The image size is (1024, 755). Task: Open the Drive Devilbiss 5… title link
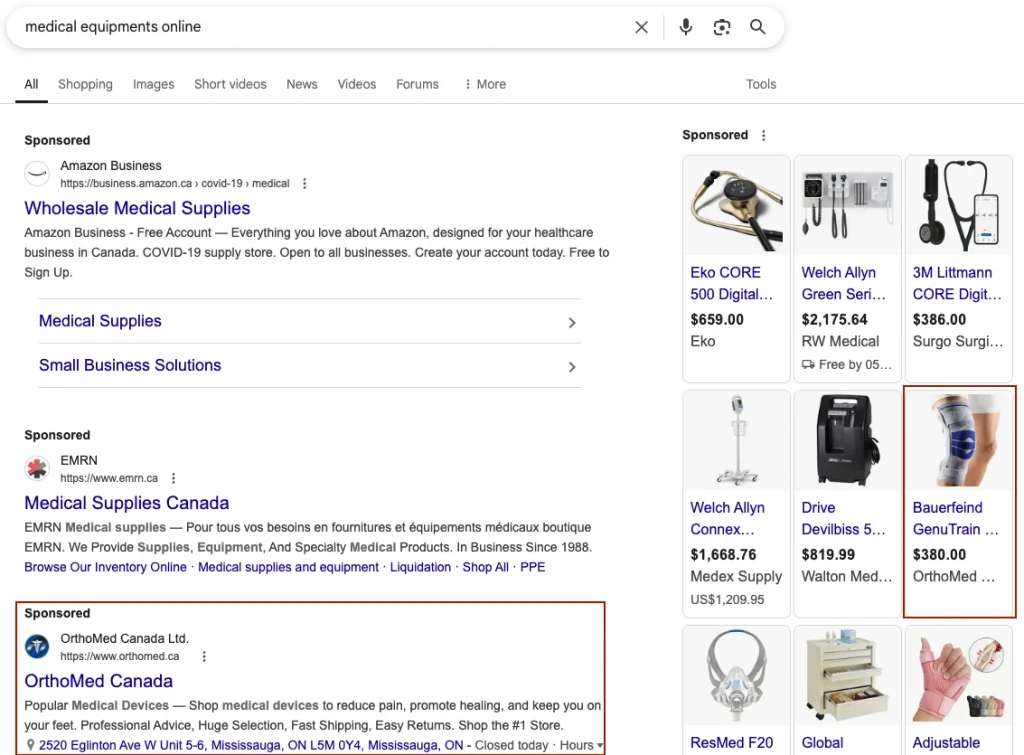point(844,519)
